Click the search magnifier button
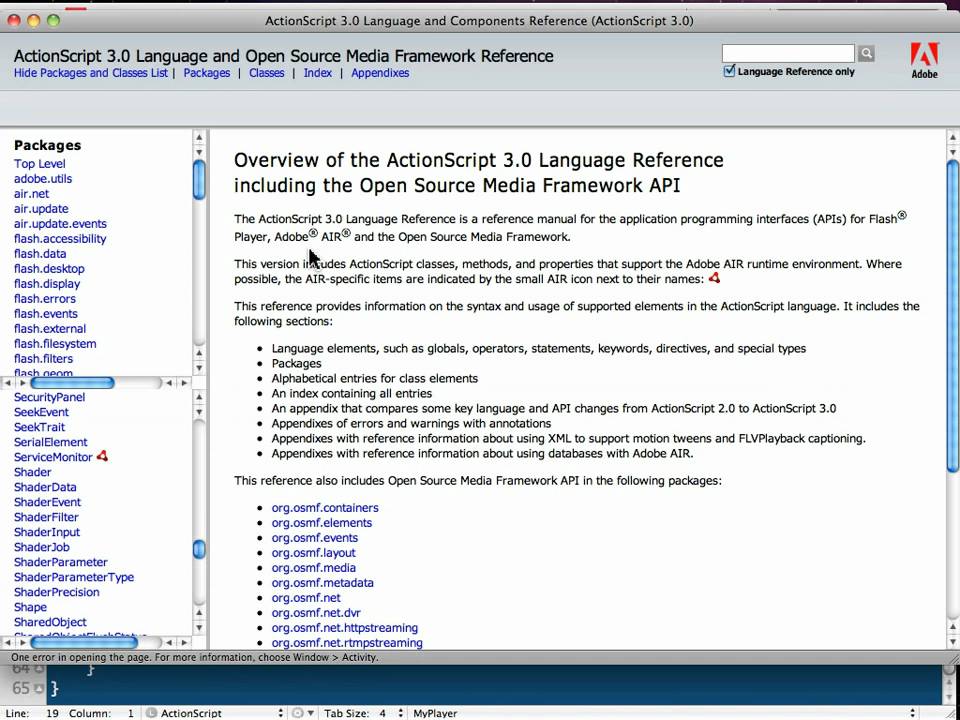Image resolution: width=960 pixels, height=720 pixels. 866,53
